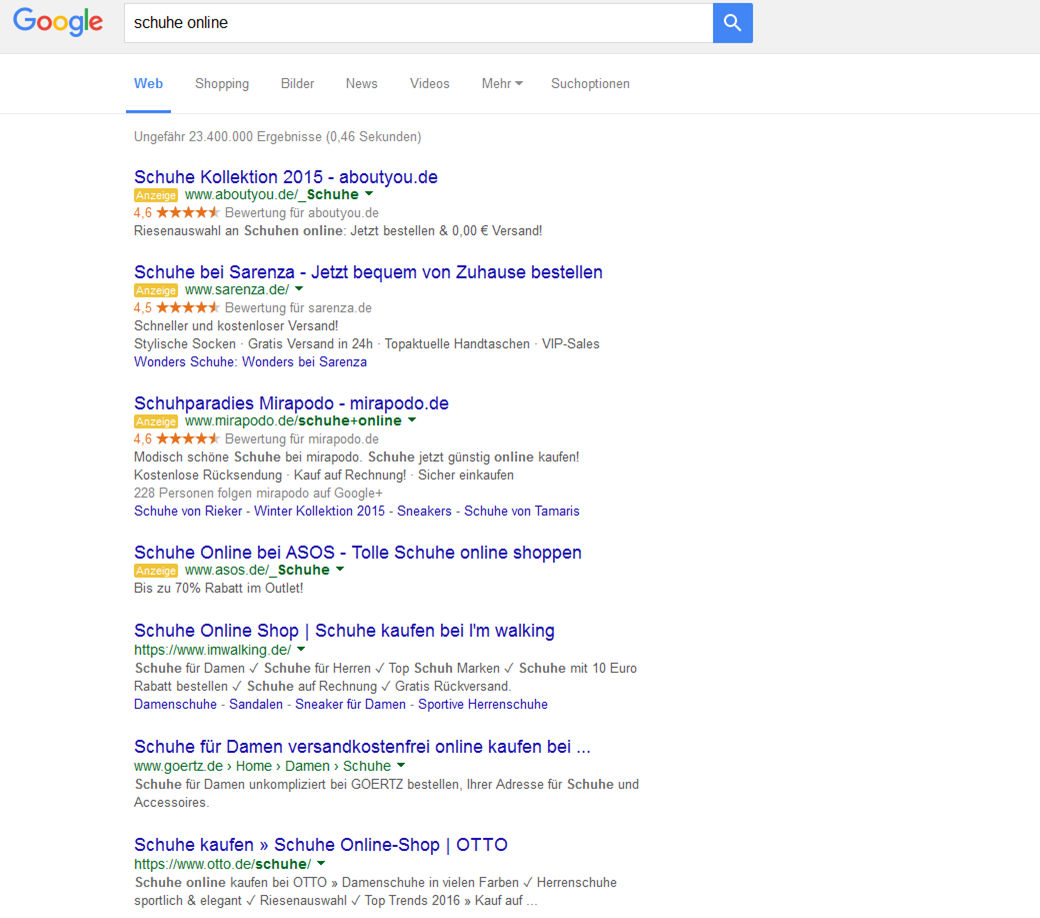Open the Mehr dropdown menu
This screenshot has height=918, width=1040.
pos(501,84)
